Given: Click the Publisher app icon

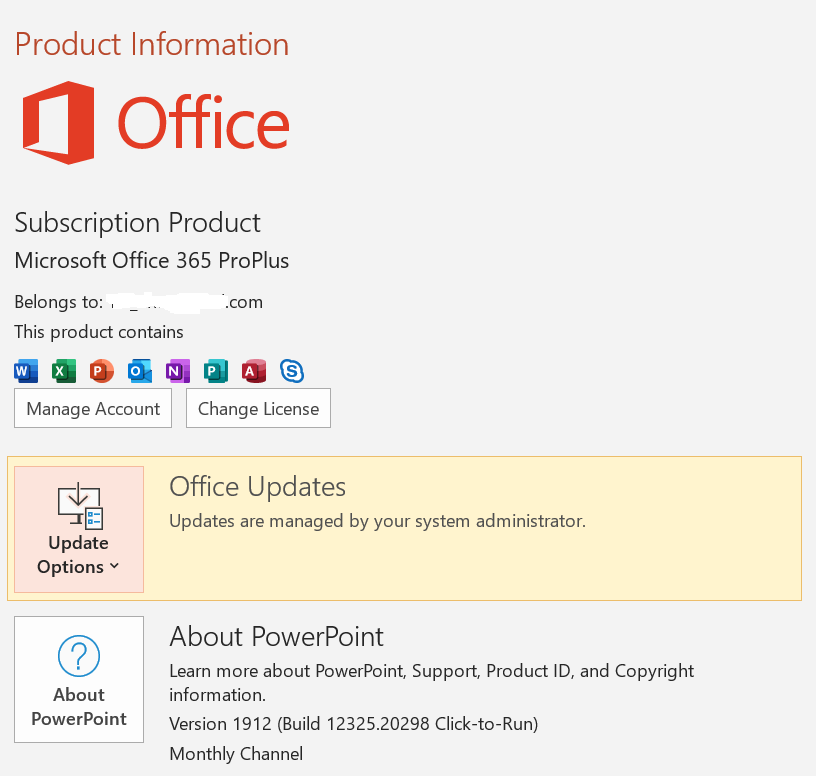Looking at the screenshot, I should (216, 371).
